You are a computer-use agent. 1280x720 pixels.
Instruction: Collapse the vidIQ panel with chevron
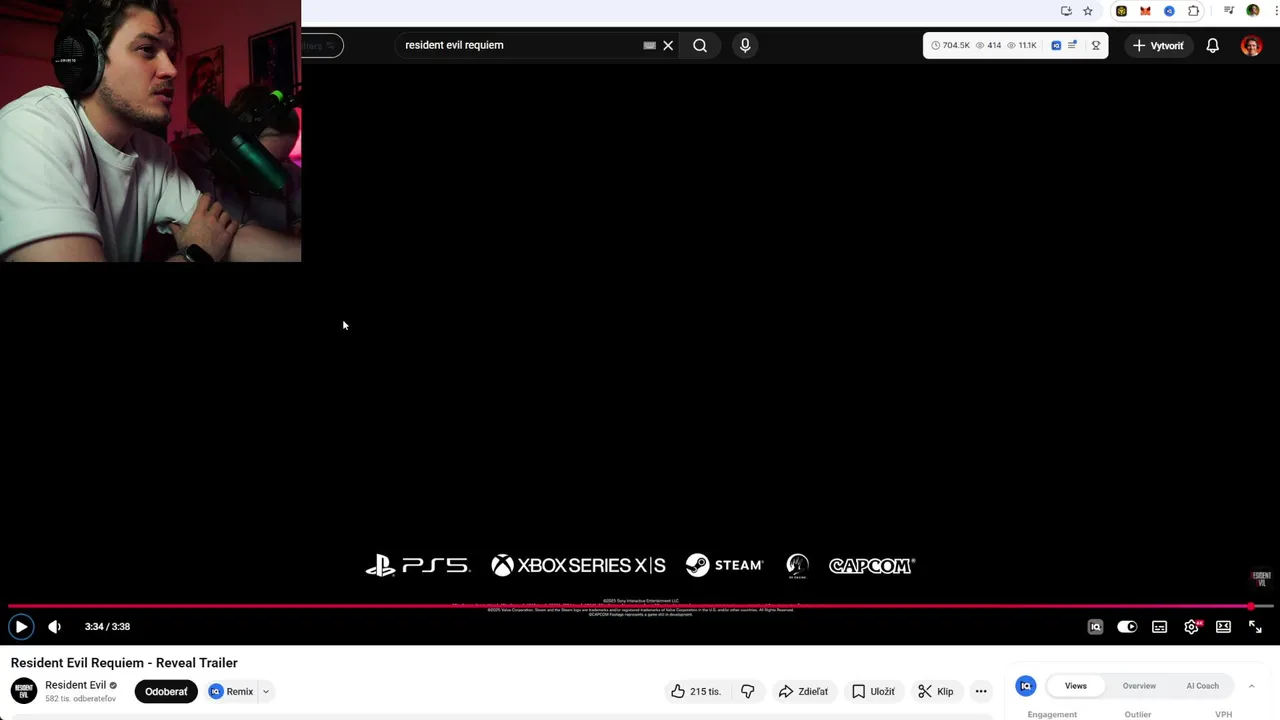[x=1251, y=686]
